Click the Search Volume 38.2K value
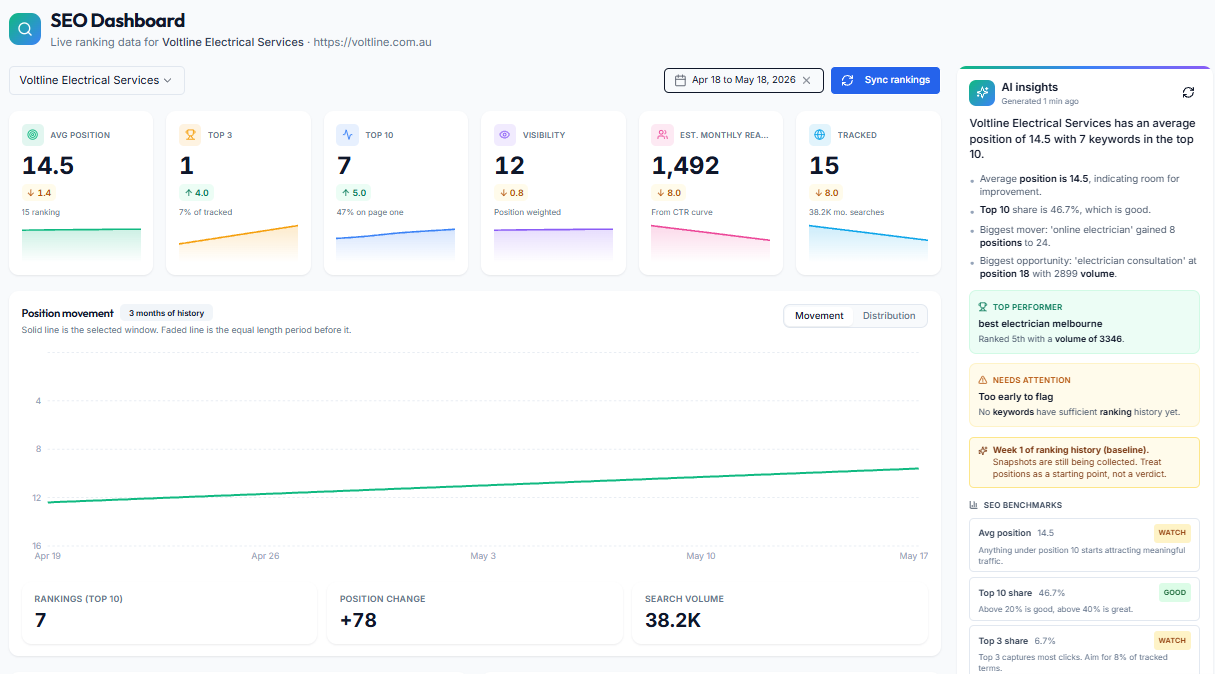Viewport: 1215px width, 674px height. point(673,620)
